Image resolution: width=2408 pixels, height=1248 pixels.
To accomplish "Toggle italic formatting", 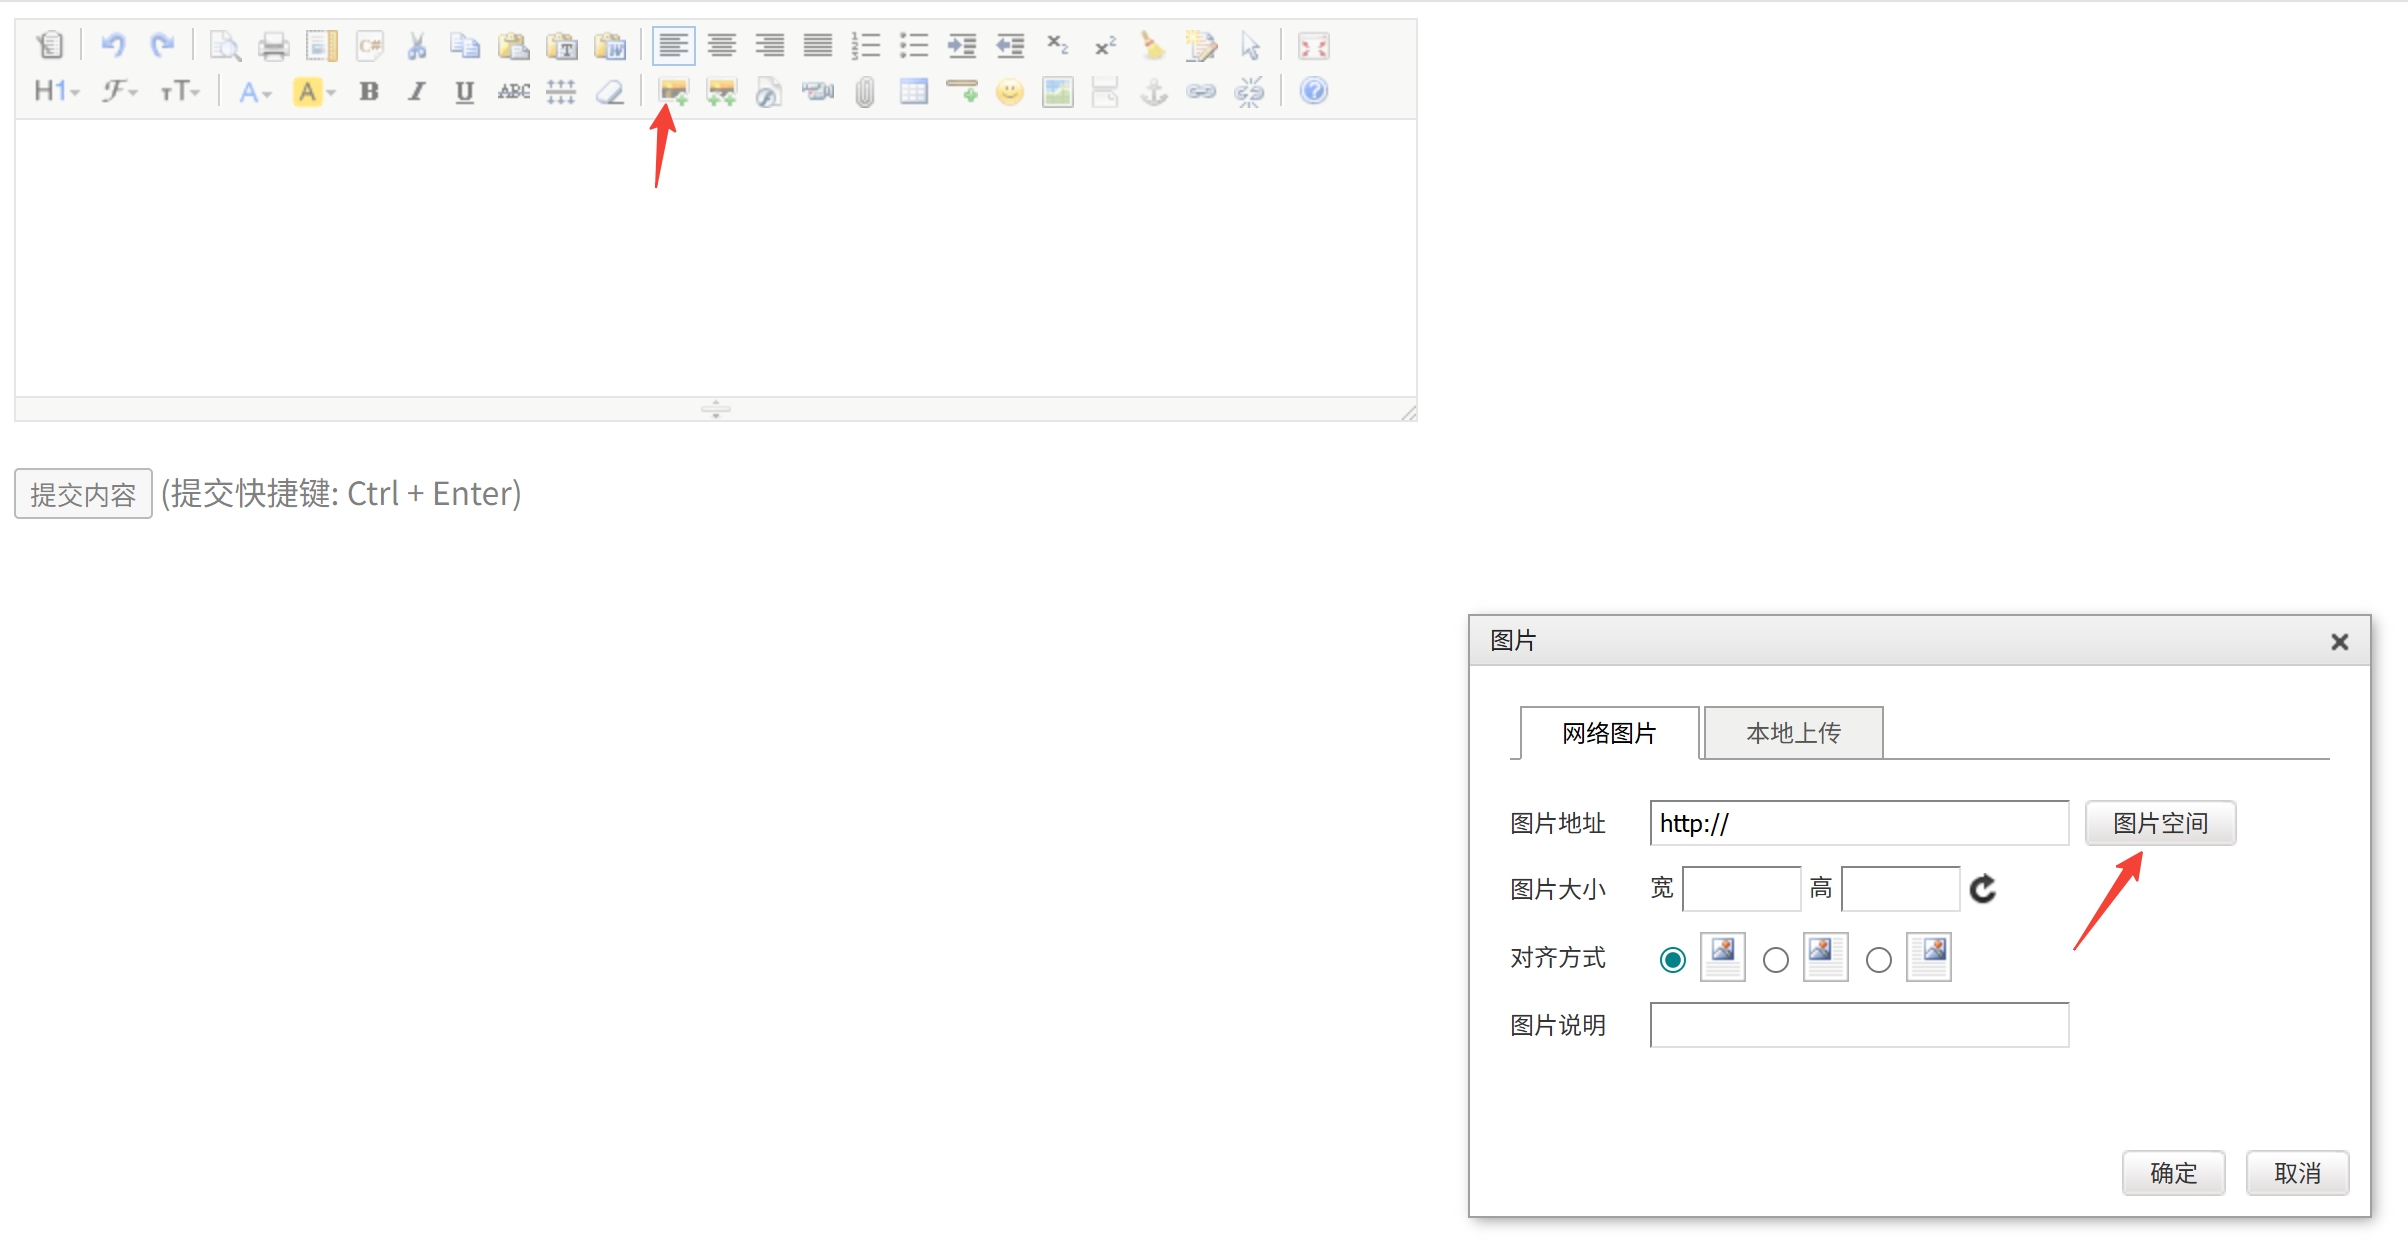I will (x=418, y=92).
